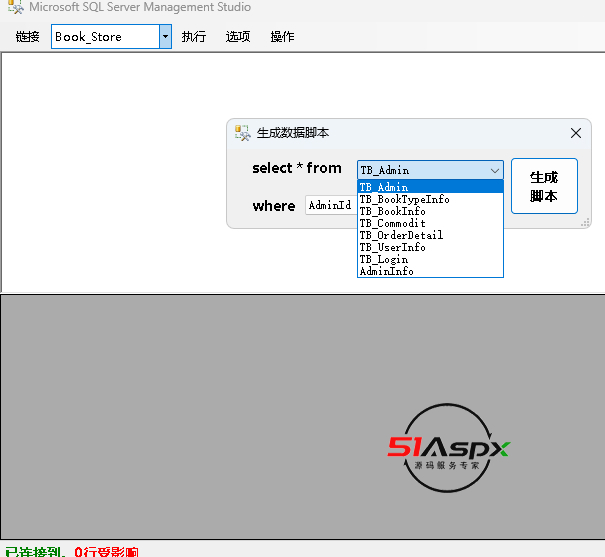Select TB_OrderDetail in the table list
Viewport: 605px width, 557px height.
[x=430, y=235]
